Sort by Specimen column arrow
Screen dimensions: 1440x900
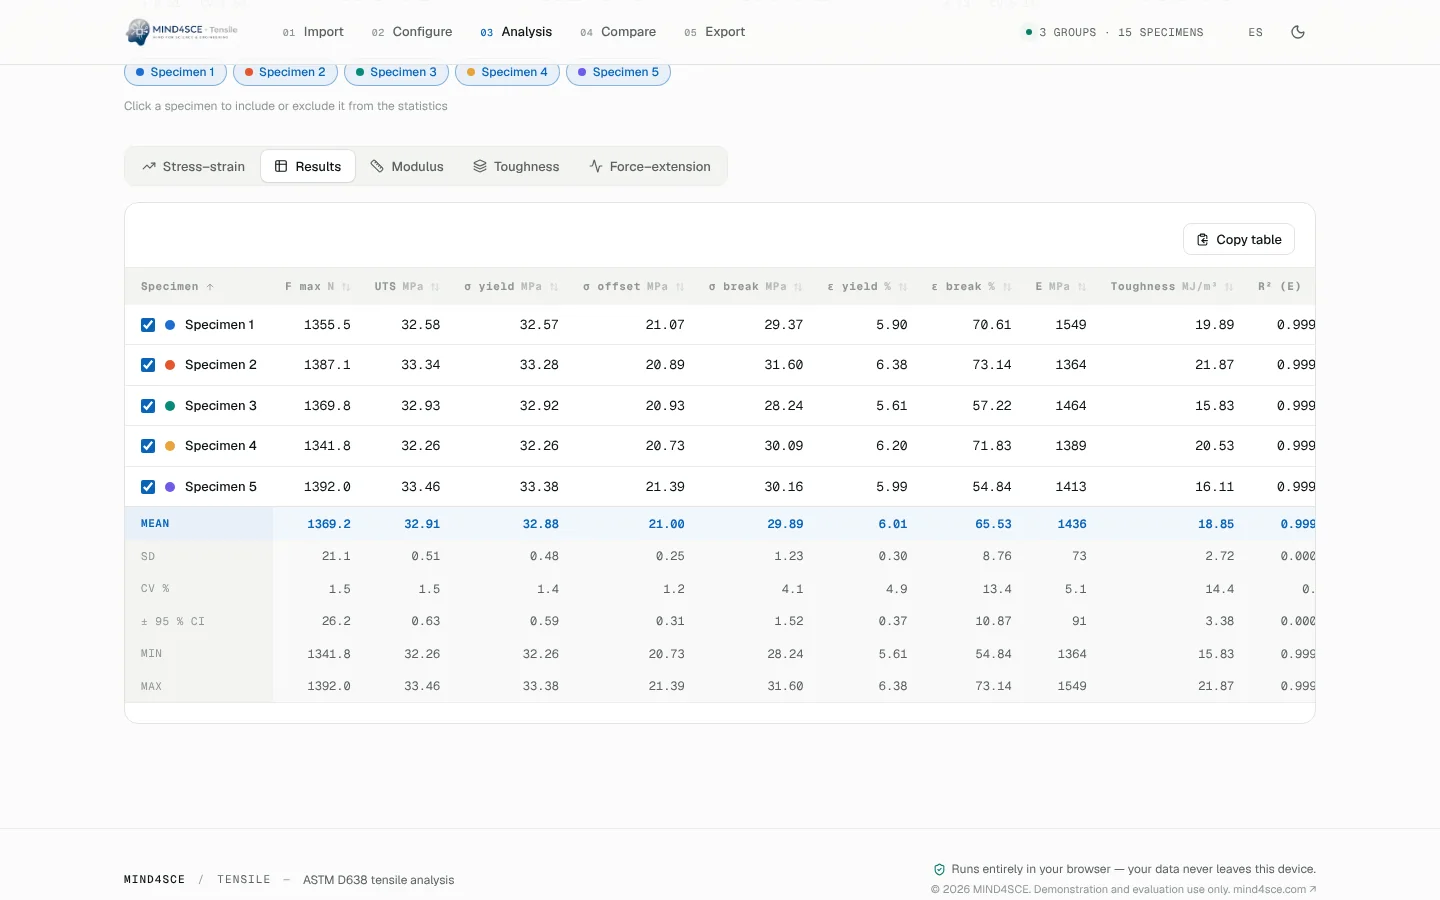[210, 287]
